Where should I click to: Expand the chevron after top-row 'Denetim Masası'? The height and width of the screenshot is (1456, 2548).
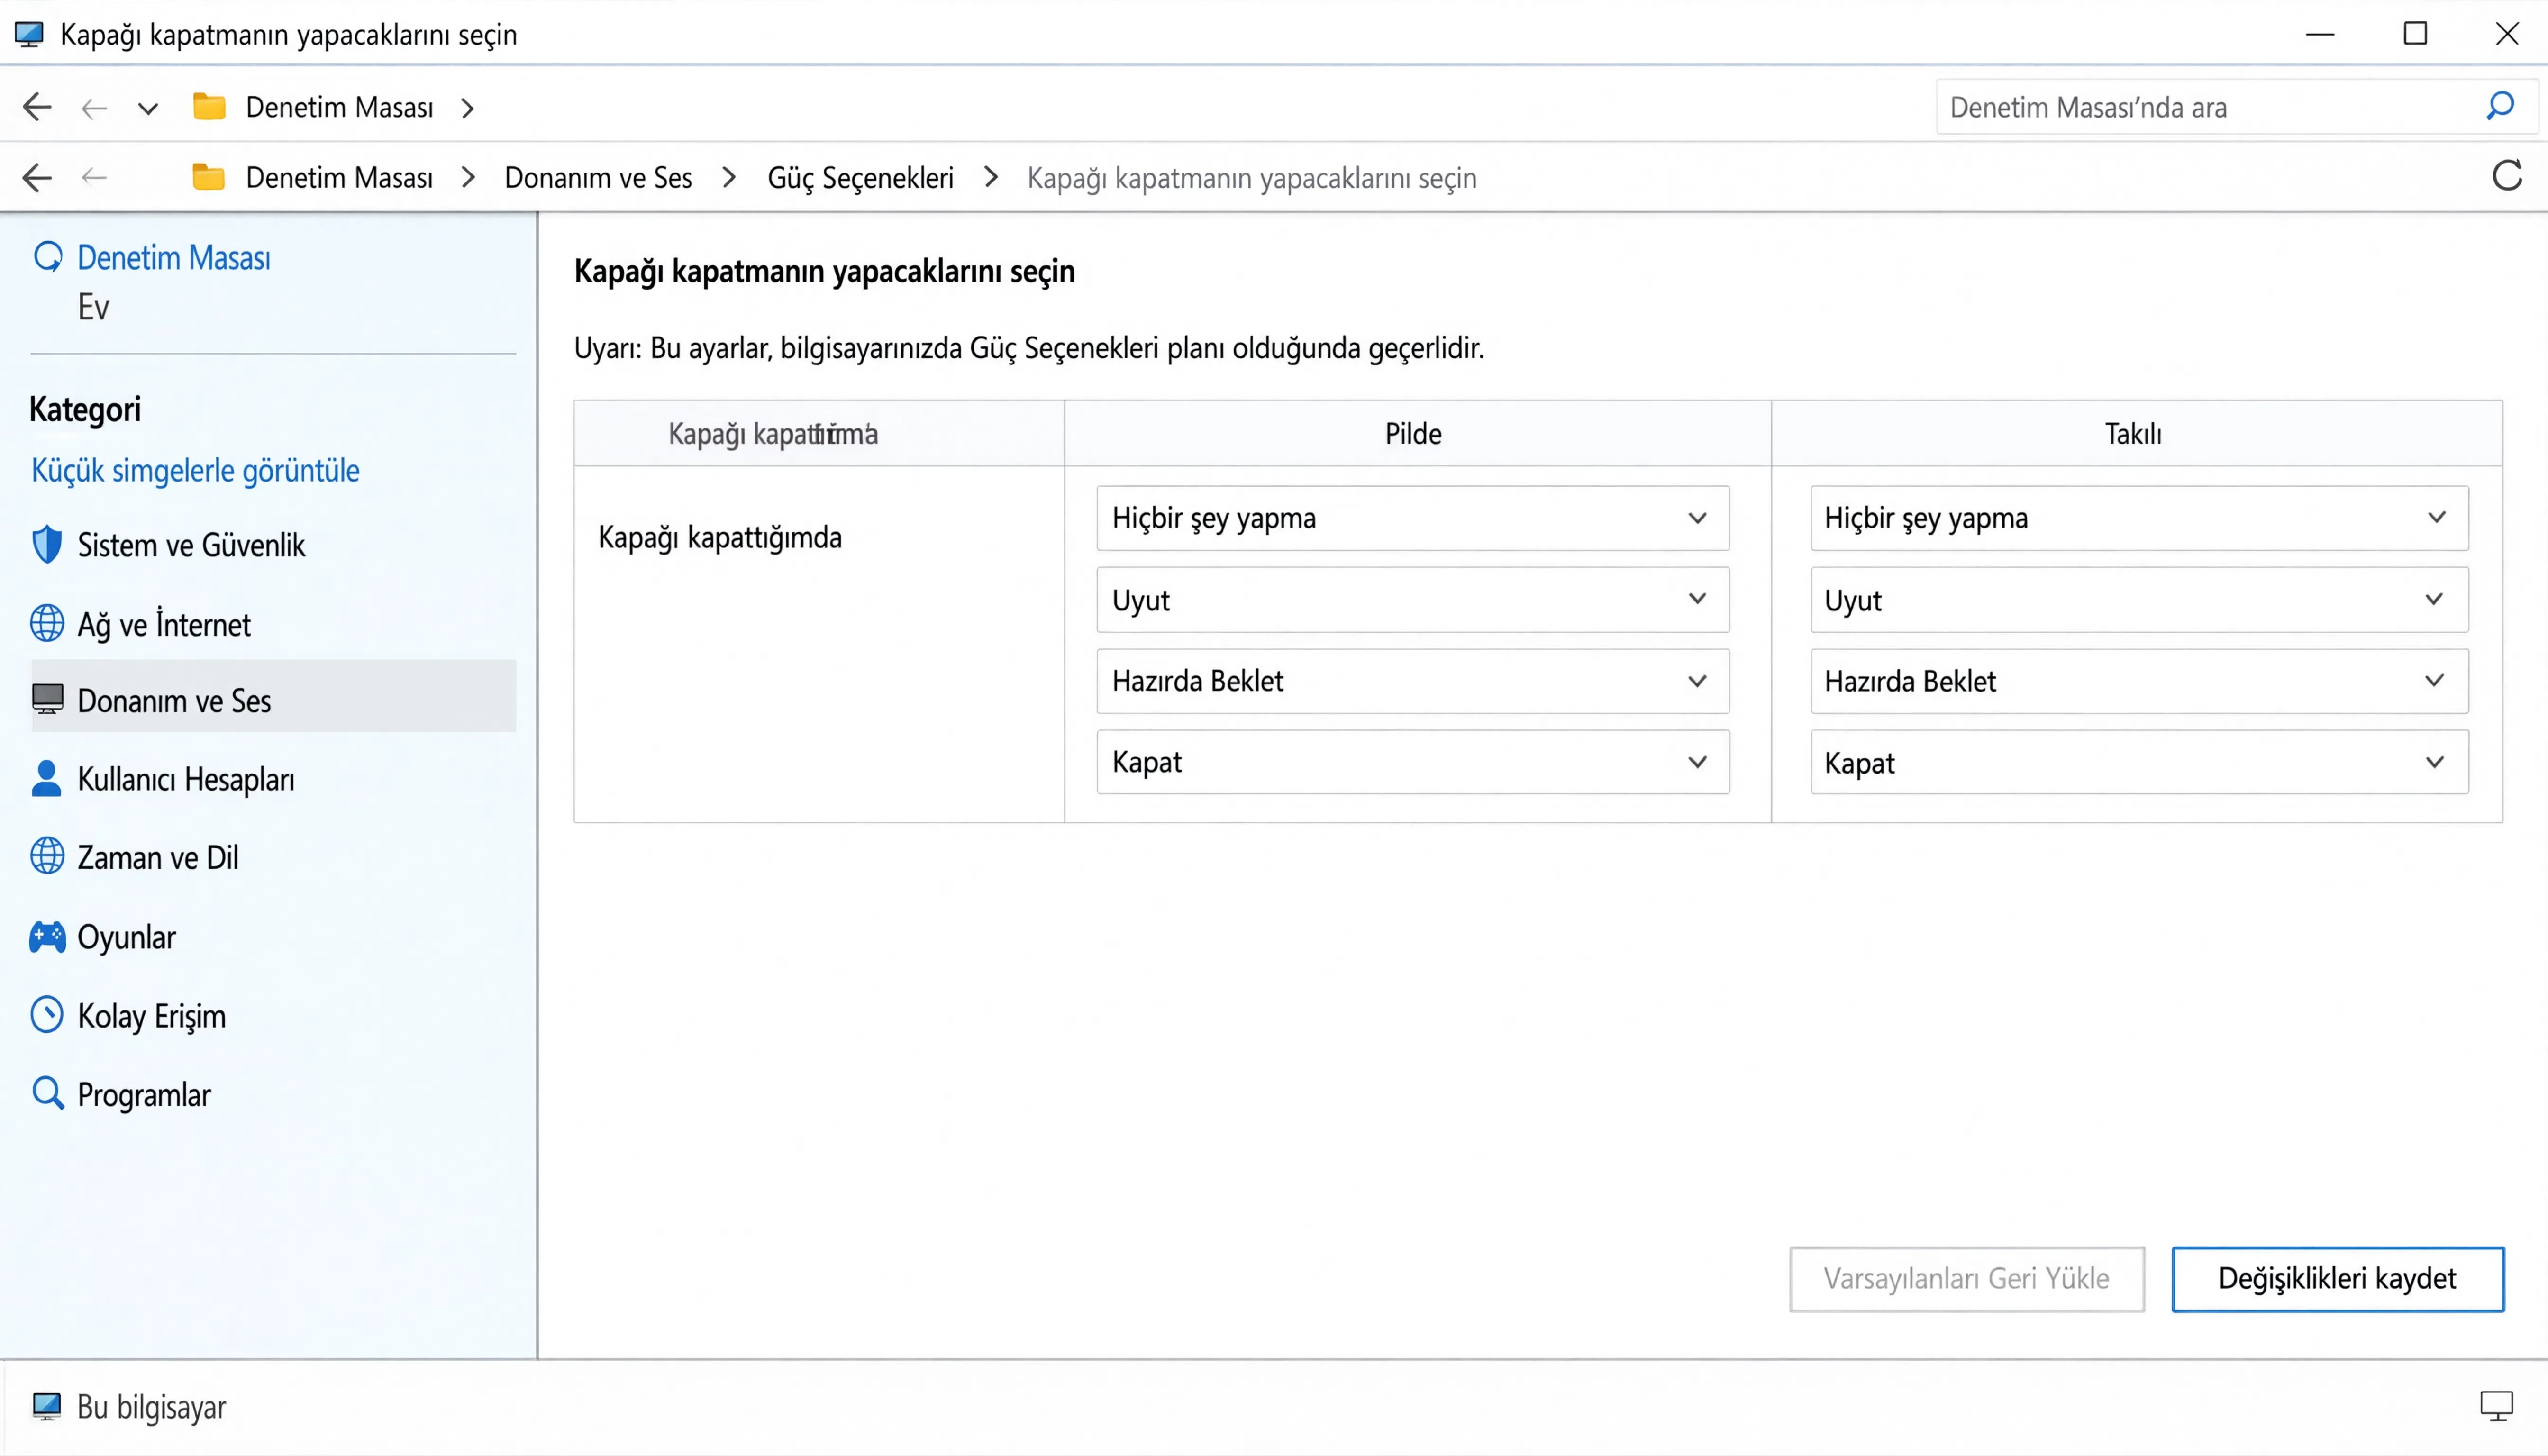(467, 107)
